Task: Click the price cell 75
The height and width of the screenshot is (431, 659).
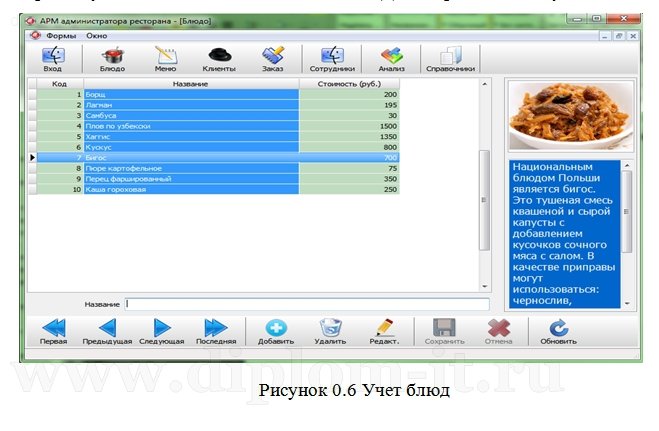Action: (x=349, y=168)
